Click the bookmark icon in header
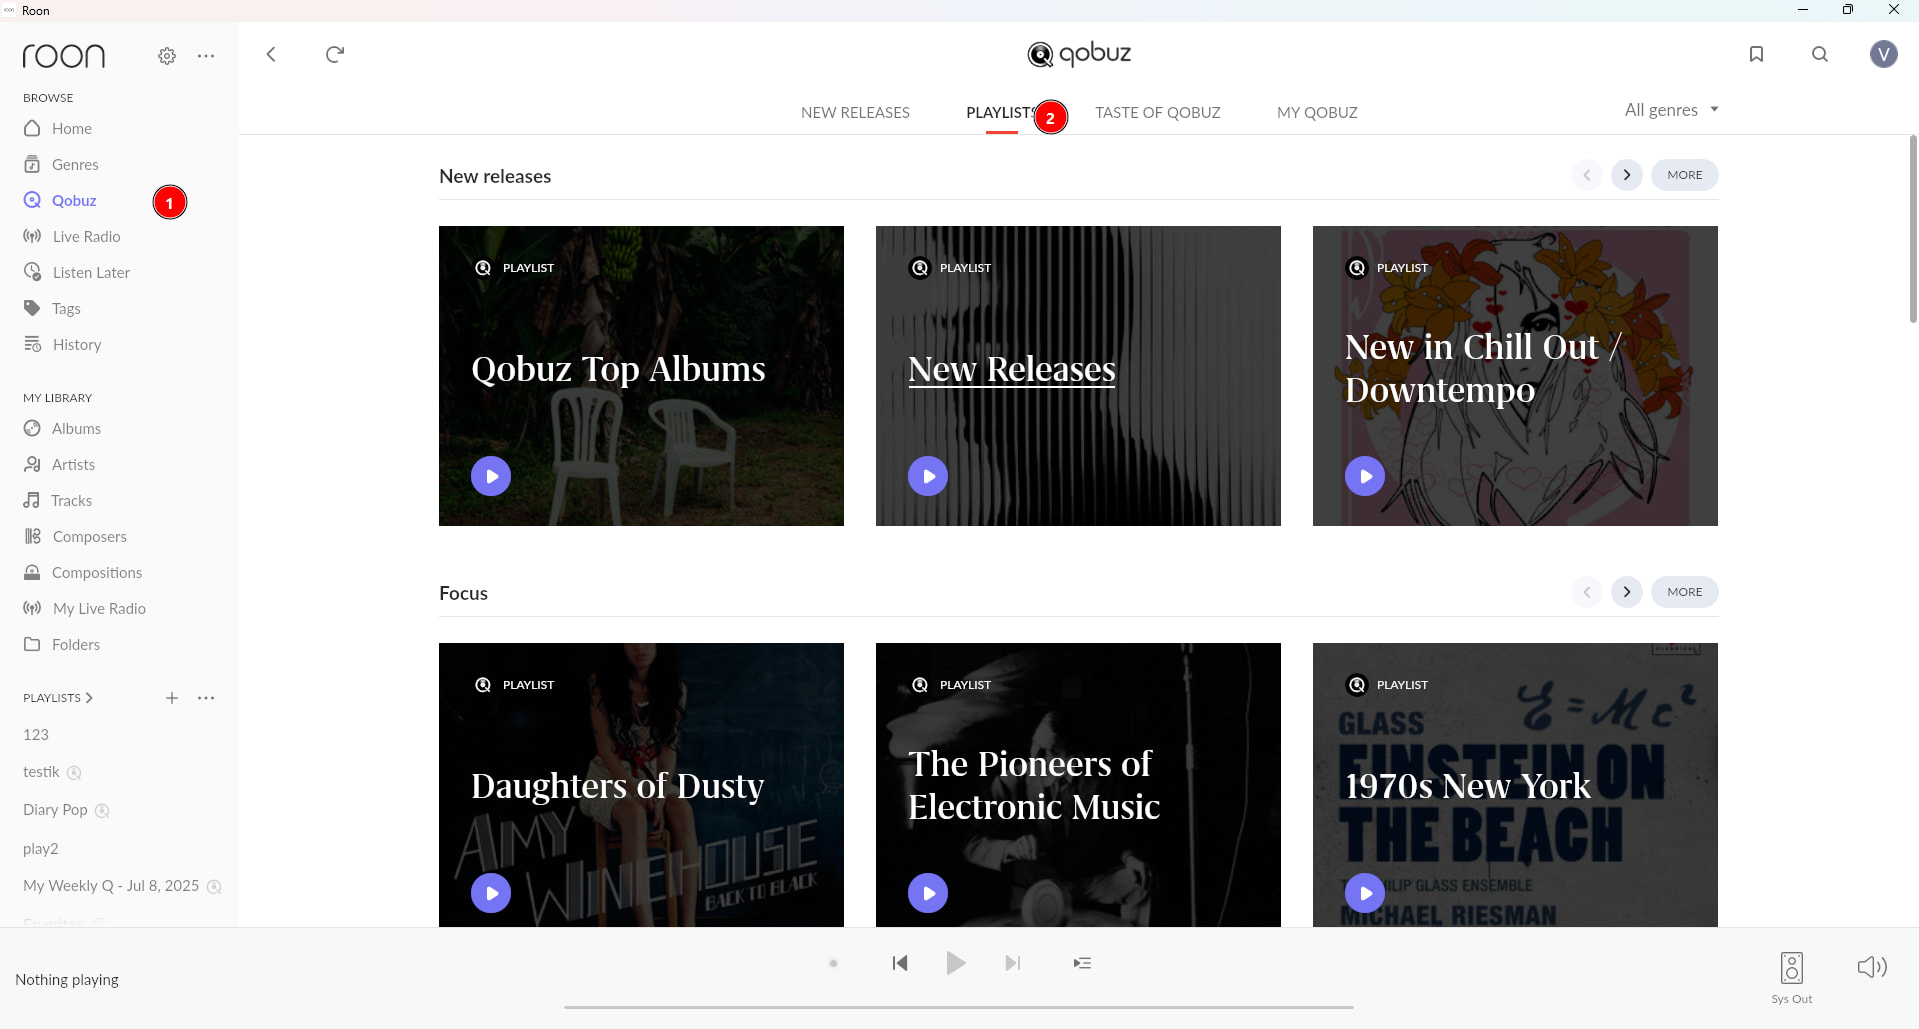Image resolution: width=1919 pixels, height=1029 pixels. pos(1756,54)
